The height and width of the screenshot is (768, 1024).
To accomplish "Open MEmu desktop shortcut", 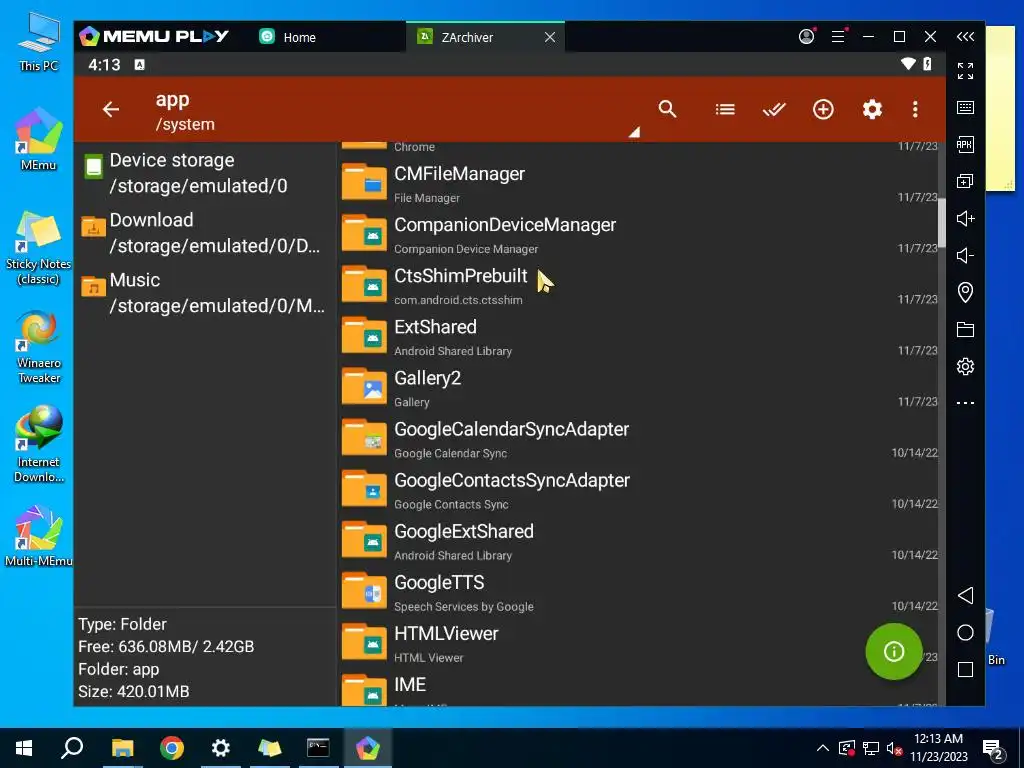I will tap(39, 140).
